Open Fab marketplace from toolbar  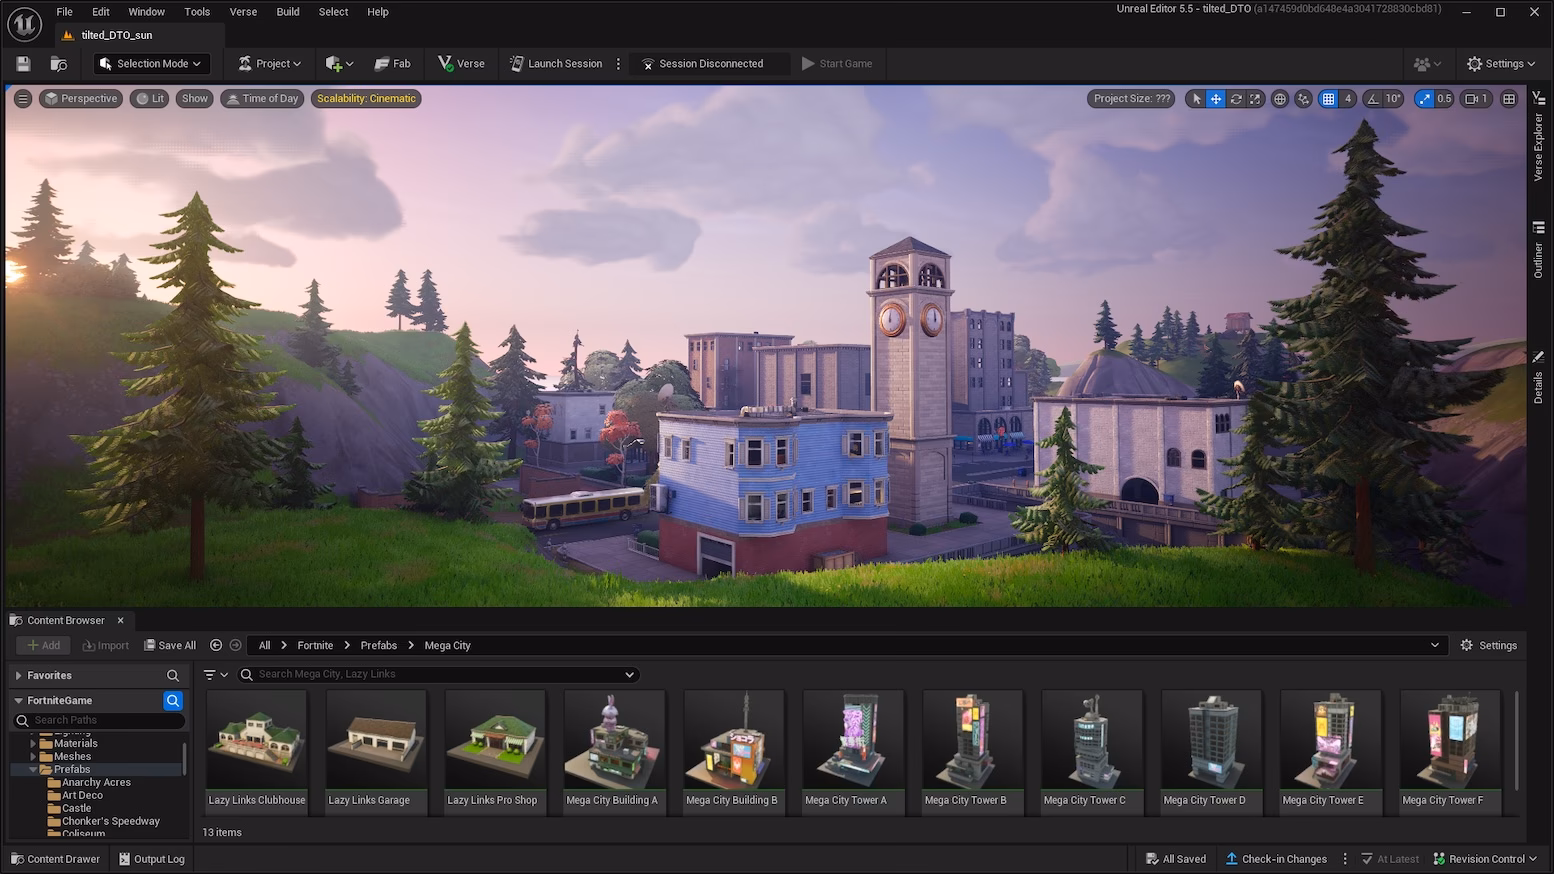tap(392, 64)
